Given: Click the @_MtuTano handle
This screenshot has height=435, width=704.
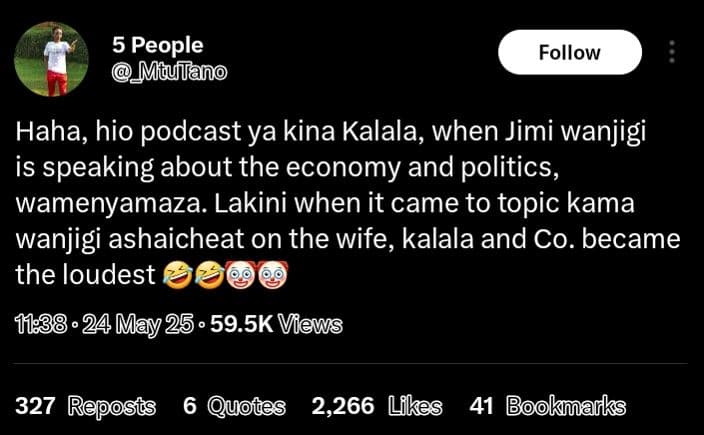Looking at the screenshot, I should pos(170,71).
